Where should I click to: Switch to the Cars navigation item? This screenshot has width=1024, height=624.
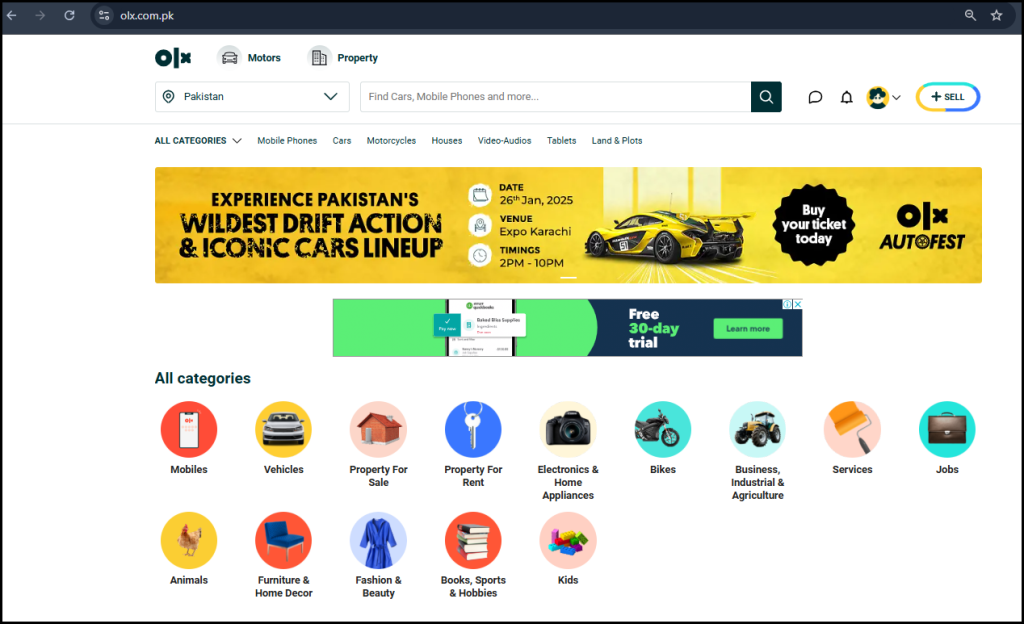click(x=341, y=141)
